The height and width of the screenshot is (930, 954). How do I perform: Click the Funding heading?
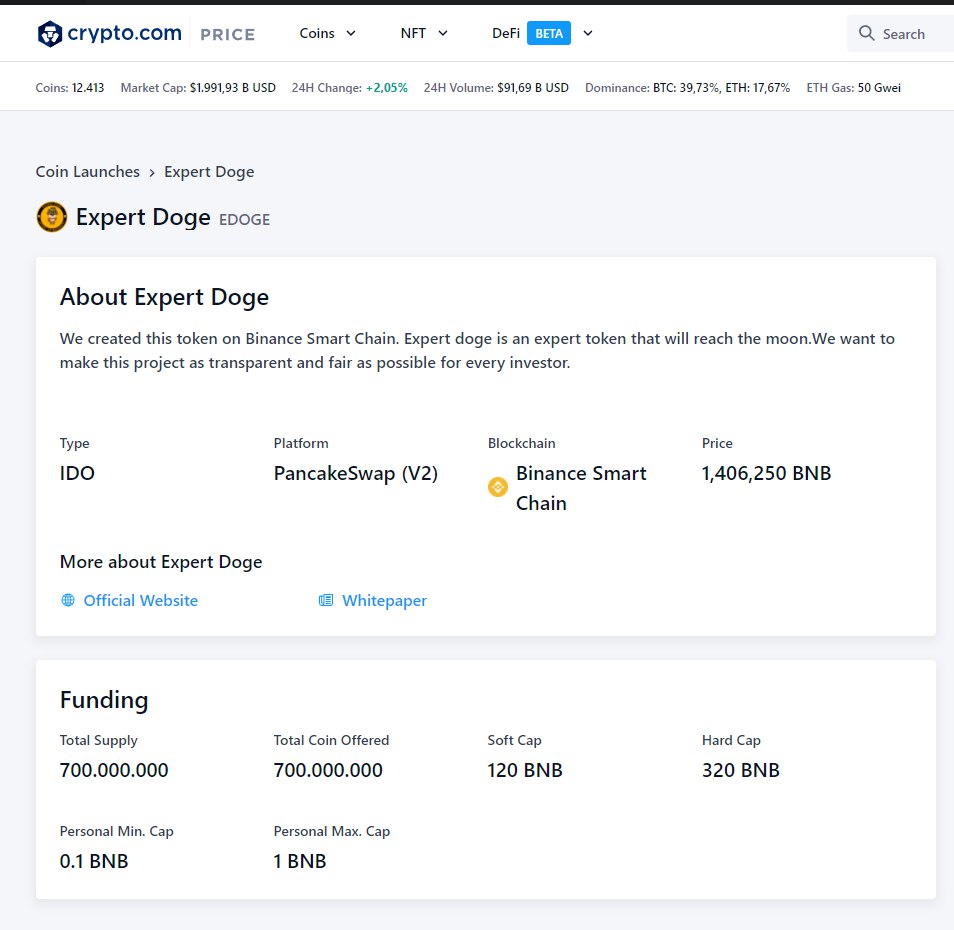104,700
